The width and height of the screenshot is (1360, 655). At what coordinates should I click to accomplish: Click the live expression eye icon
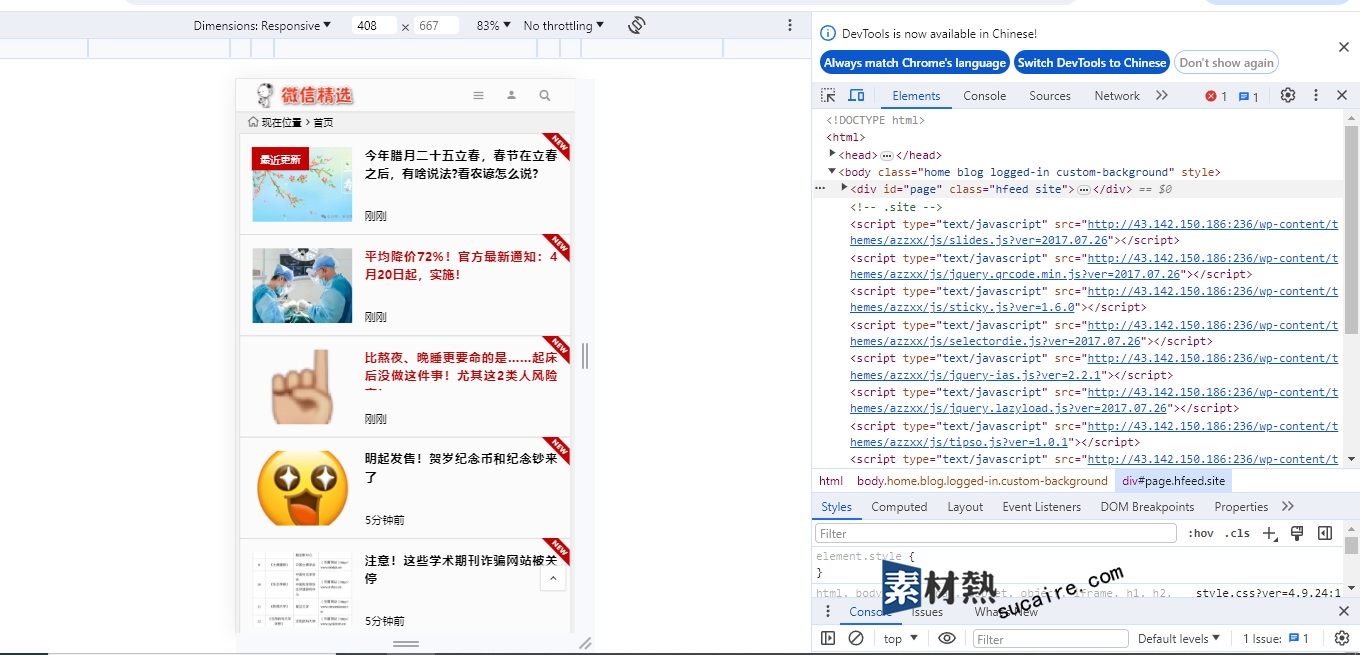[x=947, y=638]
